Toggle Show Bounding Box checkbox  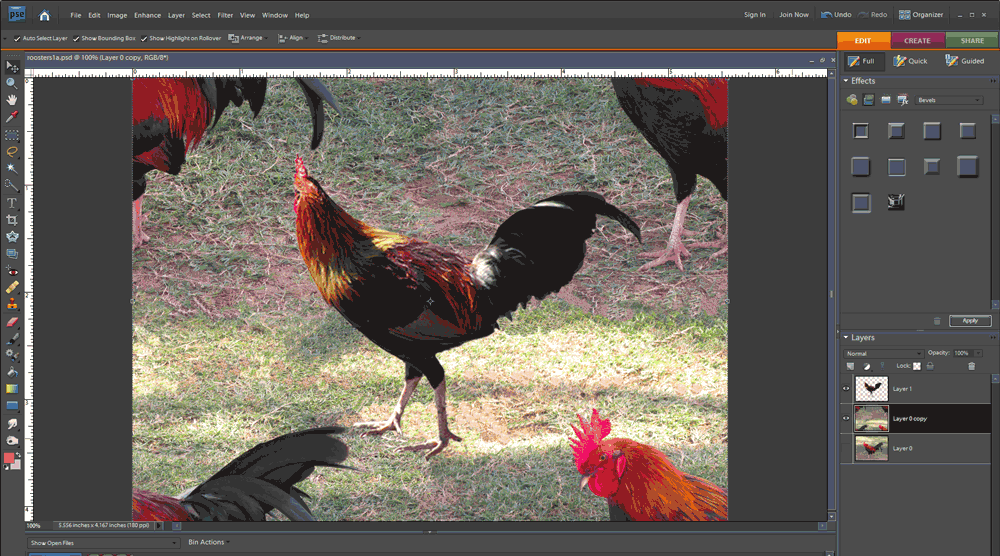tap(76, 38)
